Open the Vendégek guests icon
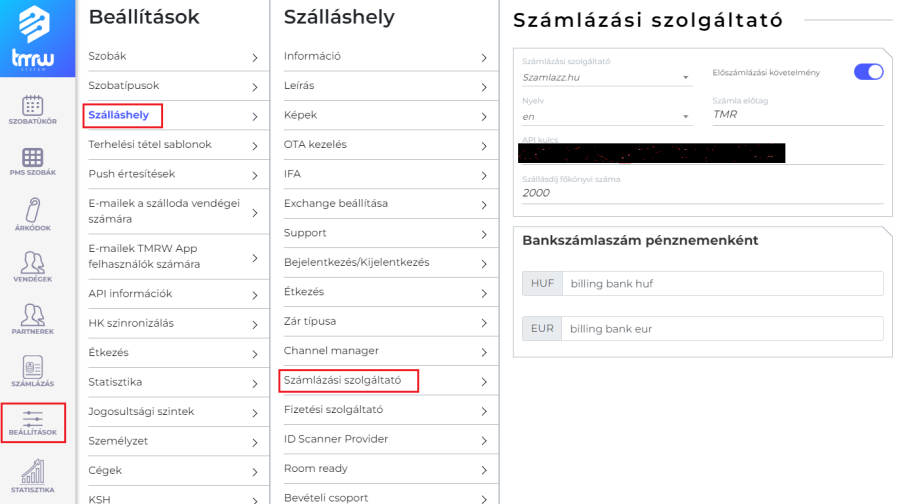This screenshot has width=900, height=504. point(33,264)
